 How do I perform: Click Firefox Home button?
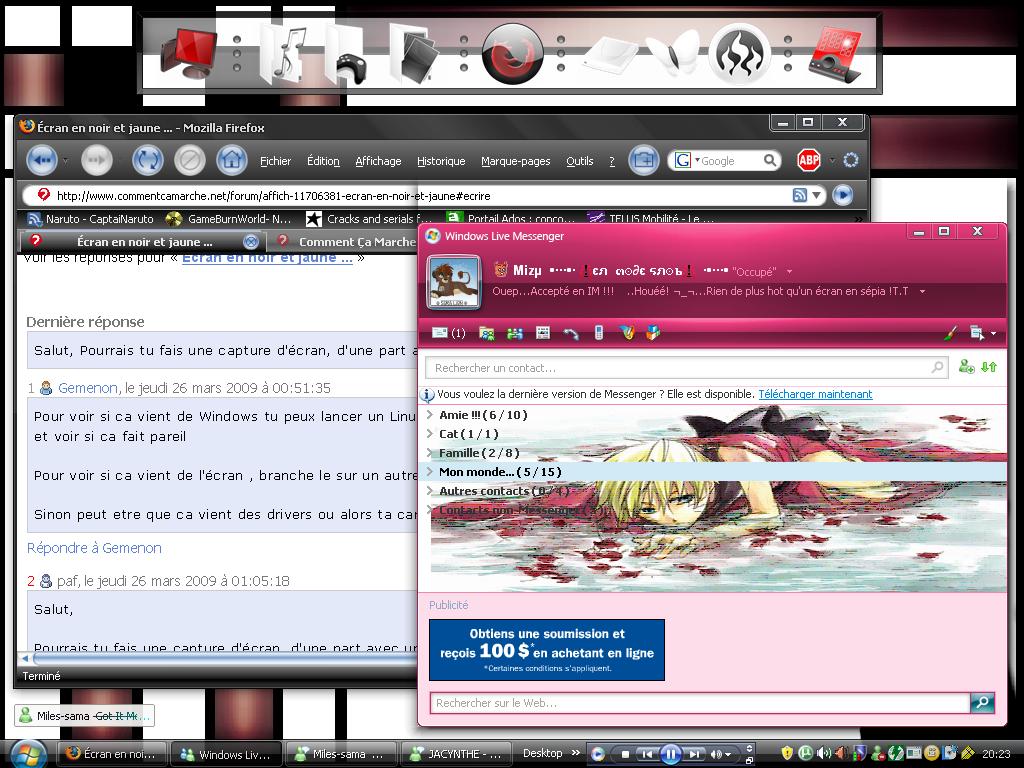coord(231,160)
